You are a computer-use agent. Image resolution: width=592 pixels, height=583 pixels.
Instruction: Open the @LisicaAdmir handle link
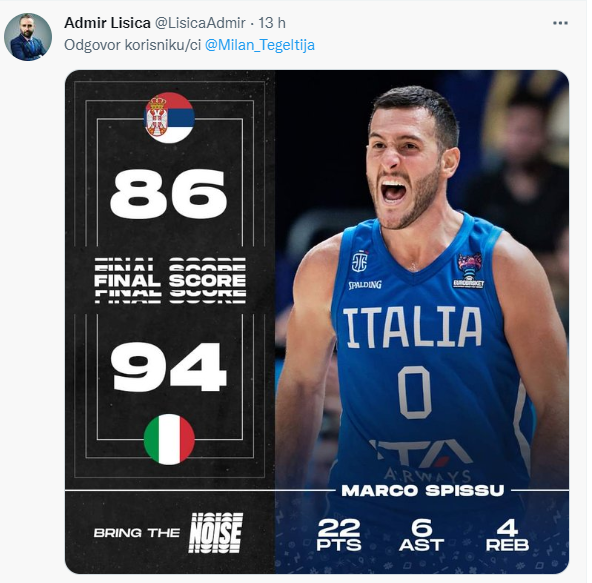pyautogui.click(x=200, y=23)
